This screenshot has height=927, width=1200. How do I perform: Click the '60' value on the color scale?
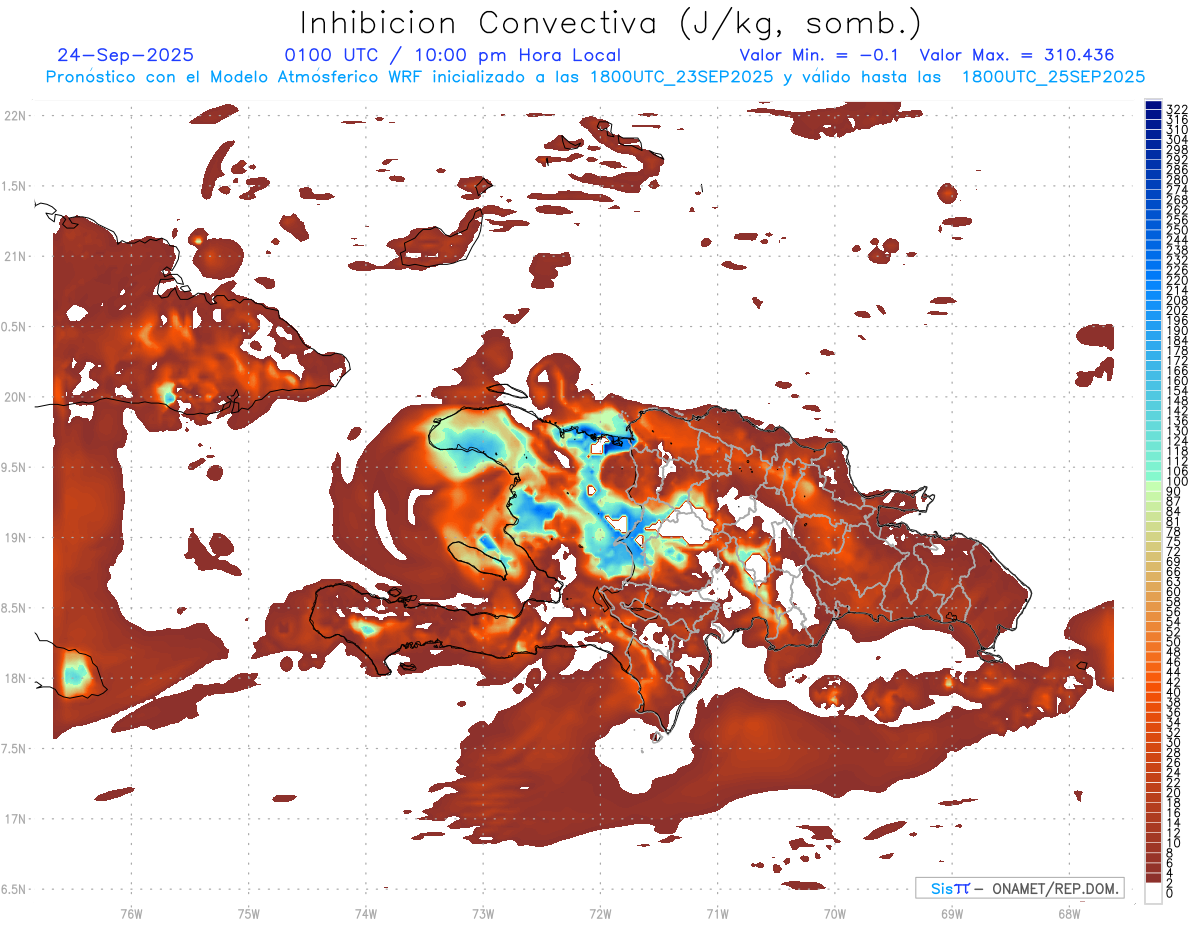[1173, 591]
